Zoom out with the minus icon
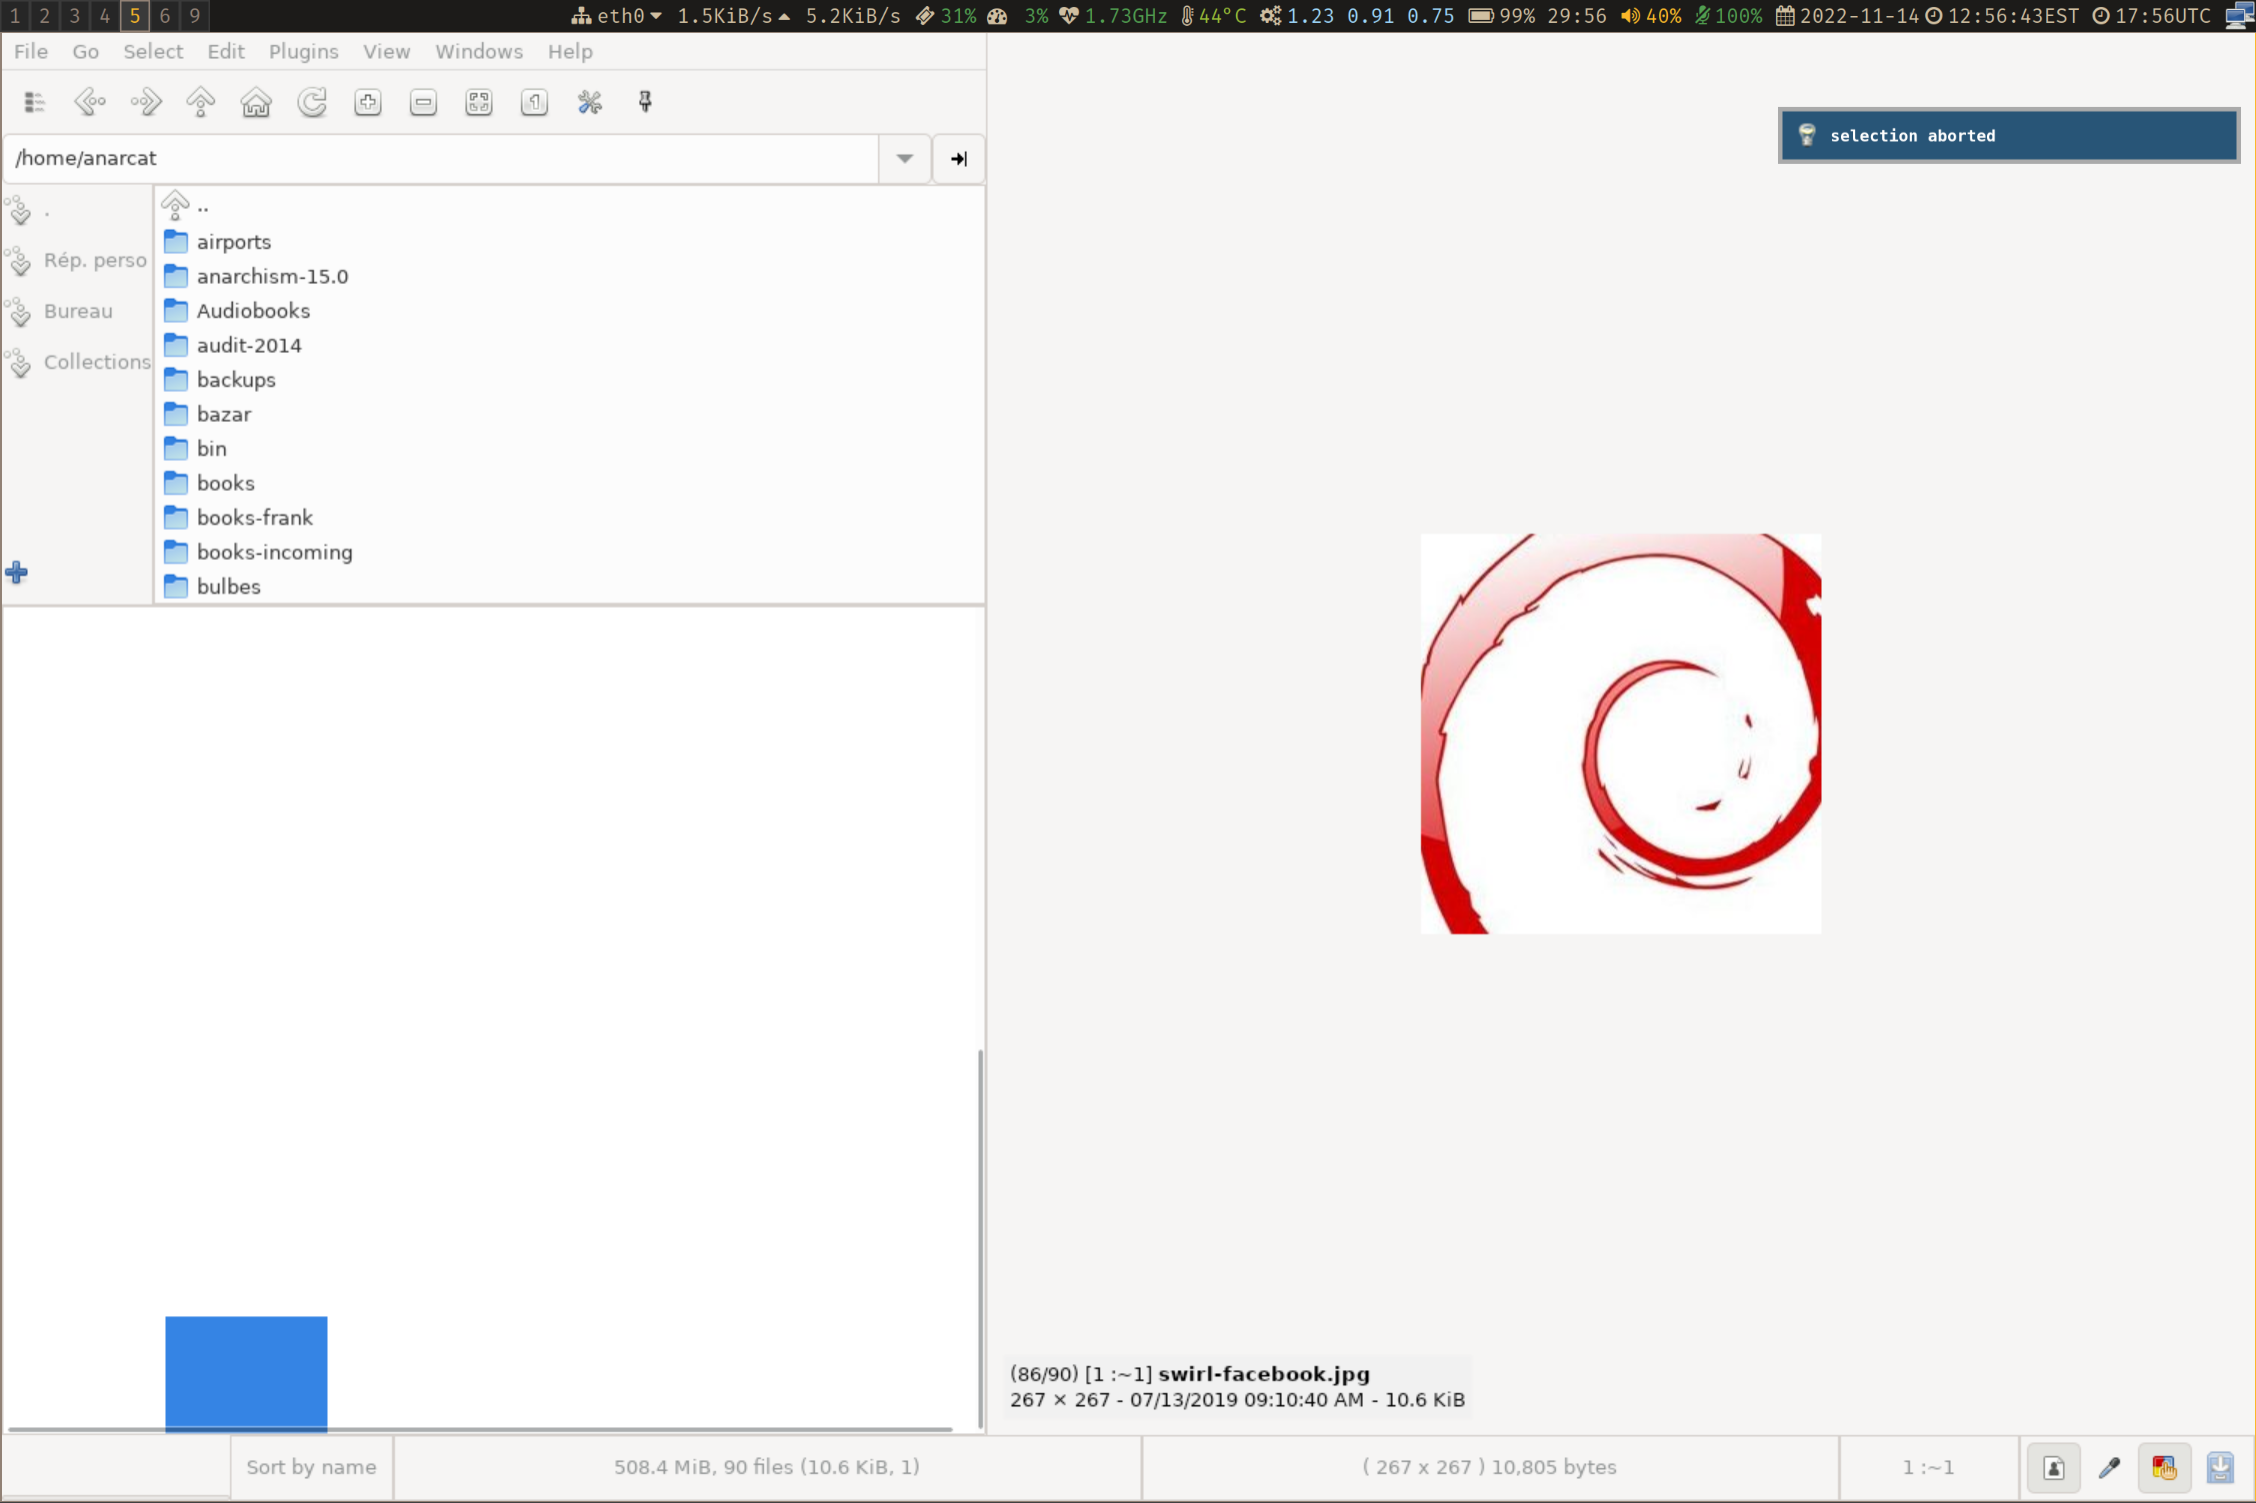The width and height of the screenshot is (2256, 1503). click(423, 102)
